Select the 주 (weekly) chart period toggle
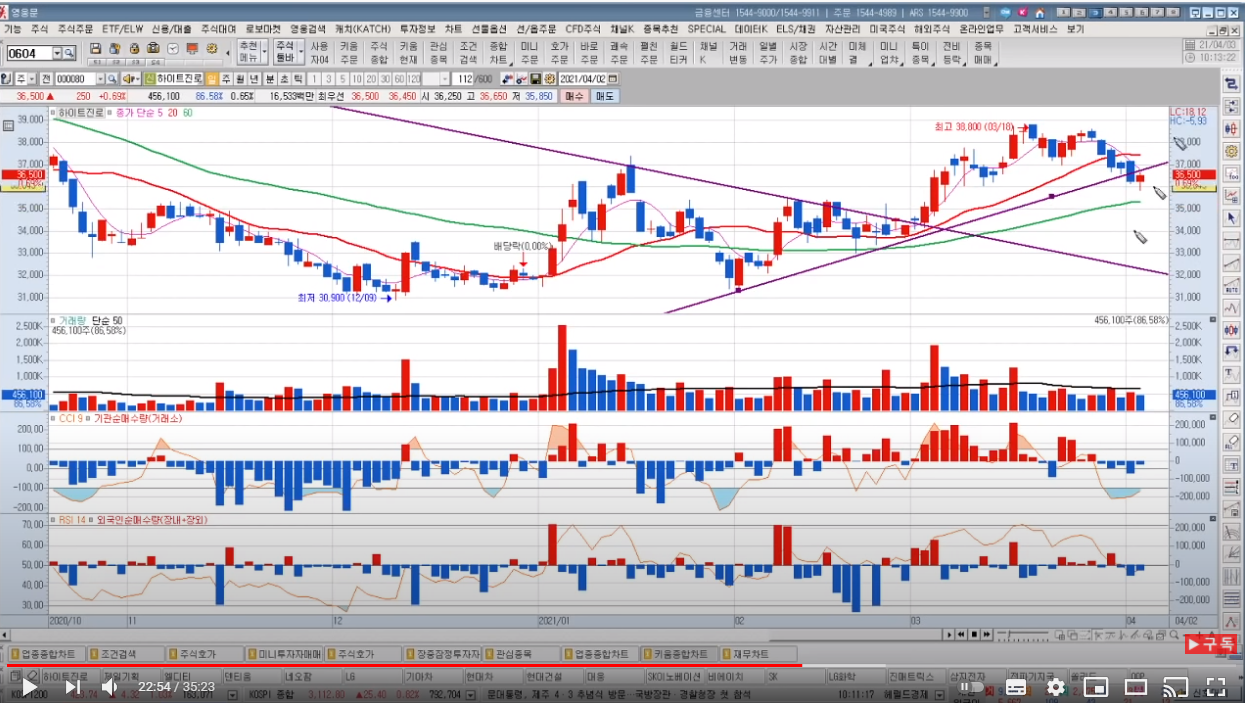This screenshot has width=1245, height=703. point(226,79)
